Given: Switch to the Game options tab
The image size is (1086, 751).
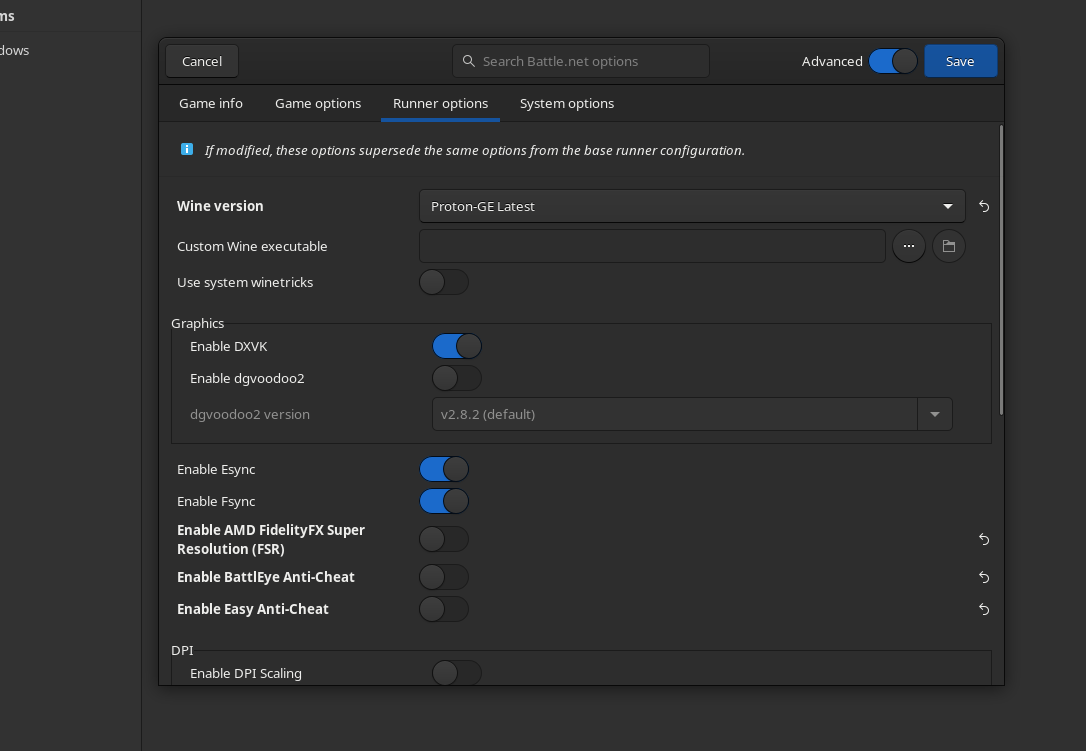Looking at the screenshot, I should point(318,103).
